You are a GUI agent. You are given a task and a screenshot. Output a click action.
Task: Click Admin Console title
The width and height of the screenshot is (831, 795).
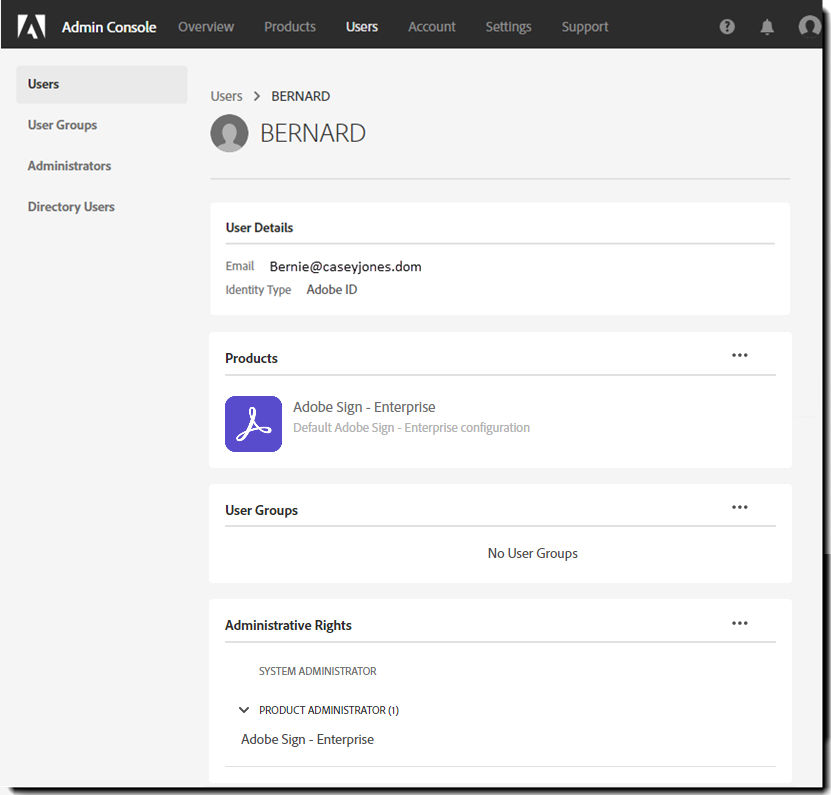[x=109, y=27]
